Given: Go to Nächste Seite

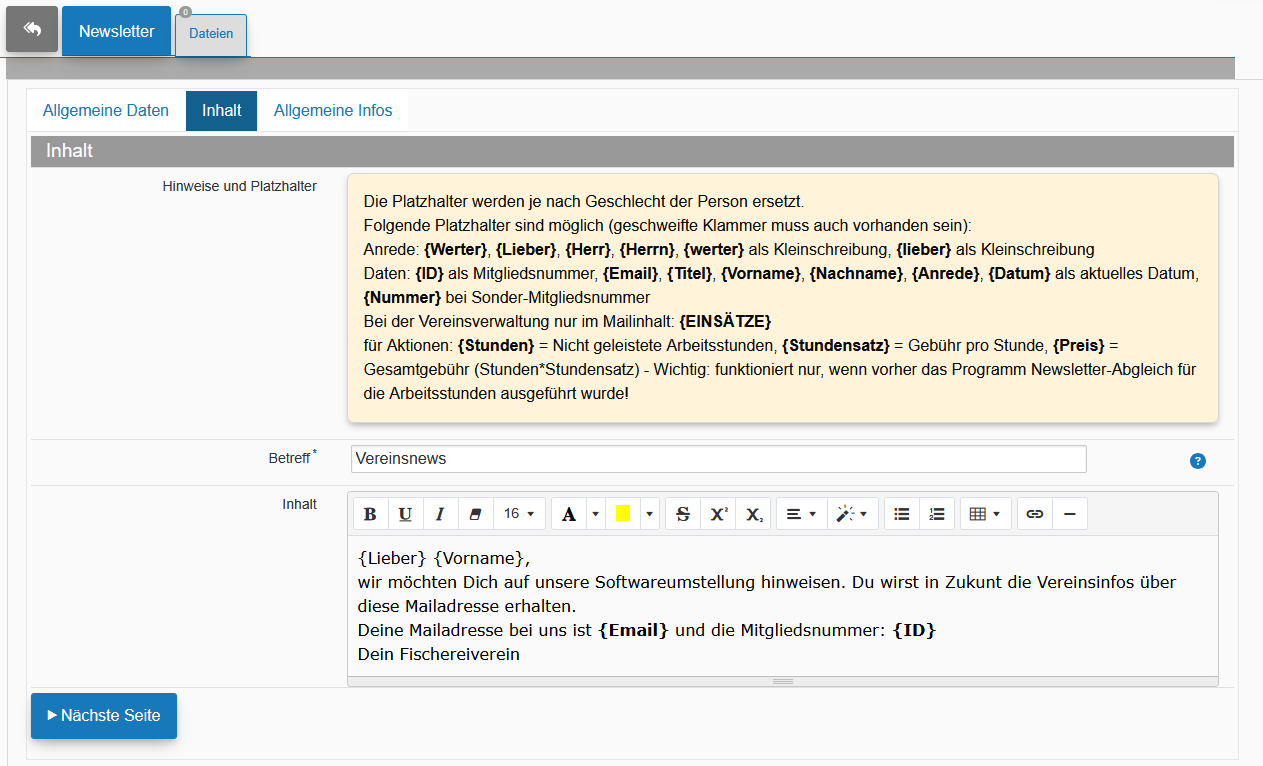Looking at the screenshot, I should coord(104,716).
